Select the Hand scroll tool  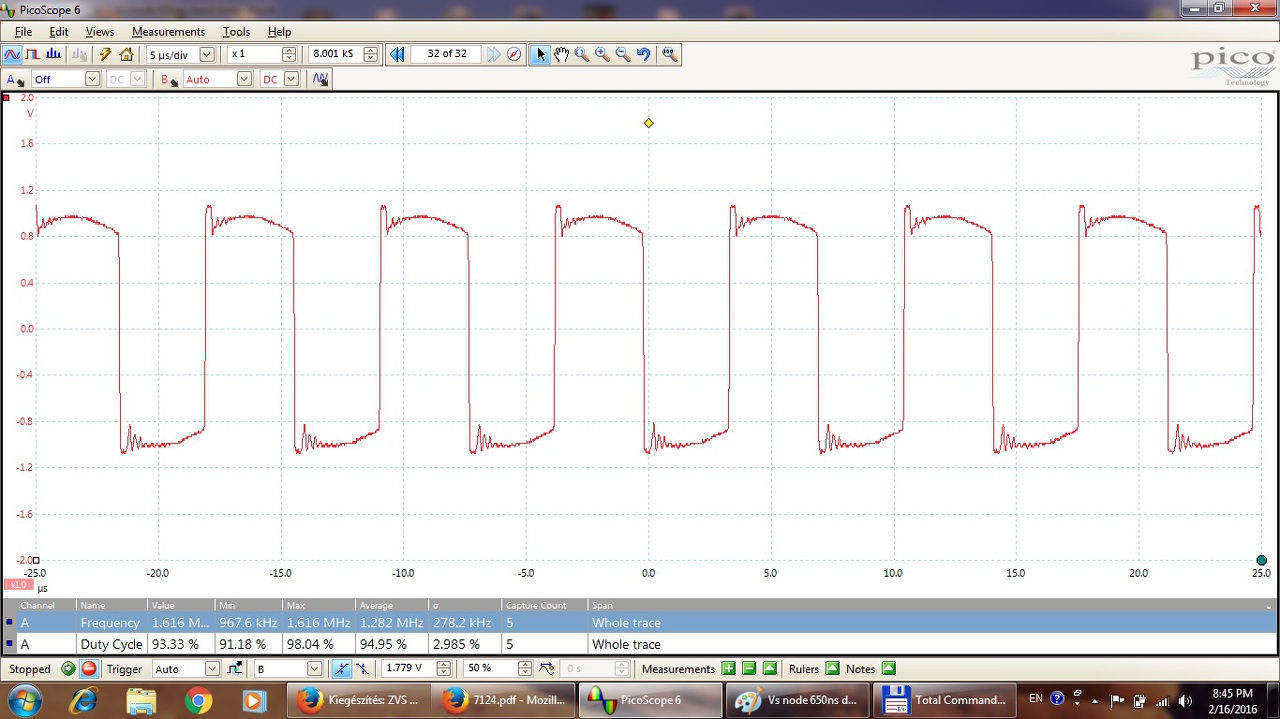[x=561, y=54]
